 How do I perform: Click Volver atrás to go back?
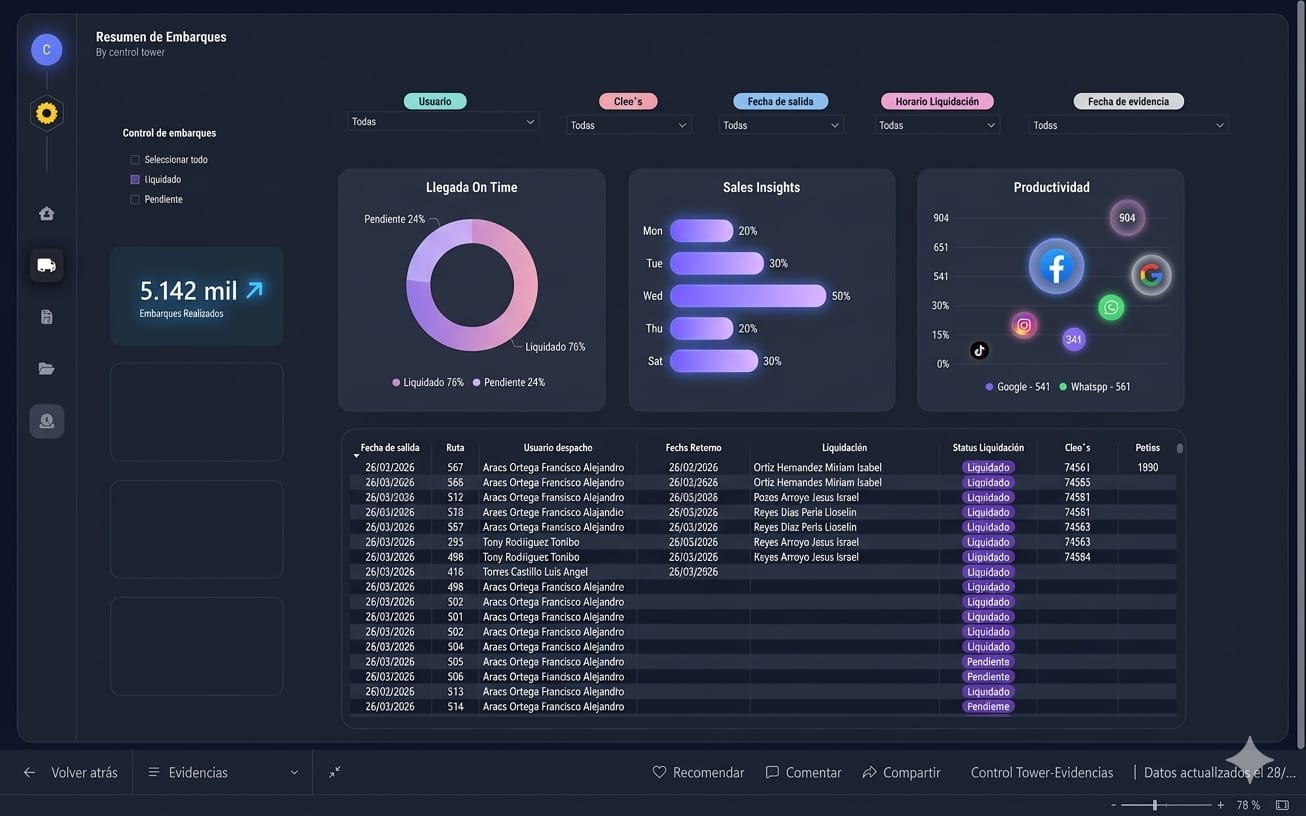pyautogui.click(x=71, y=772)
